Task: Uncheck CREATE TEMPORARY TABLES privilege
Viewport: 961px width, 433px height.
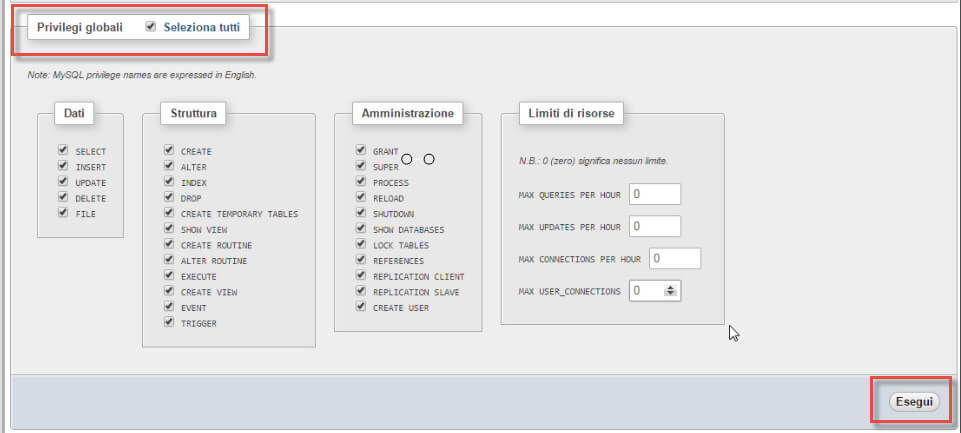Action: (x=169, y=213)
